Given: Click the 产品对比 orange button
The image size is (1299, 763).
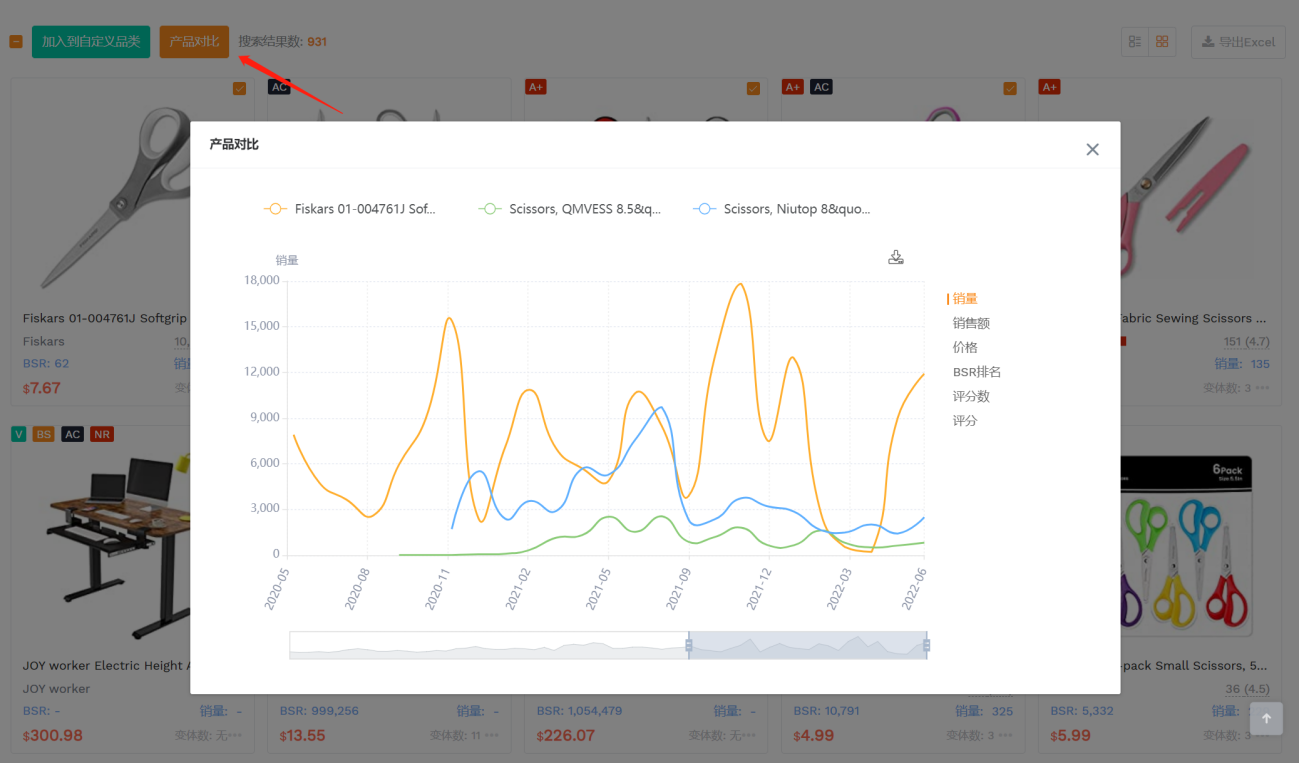Looking at the screenshot, I should (x=194, y=42).
